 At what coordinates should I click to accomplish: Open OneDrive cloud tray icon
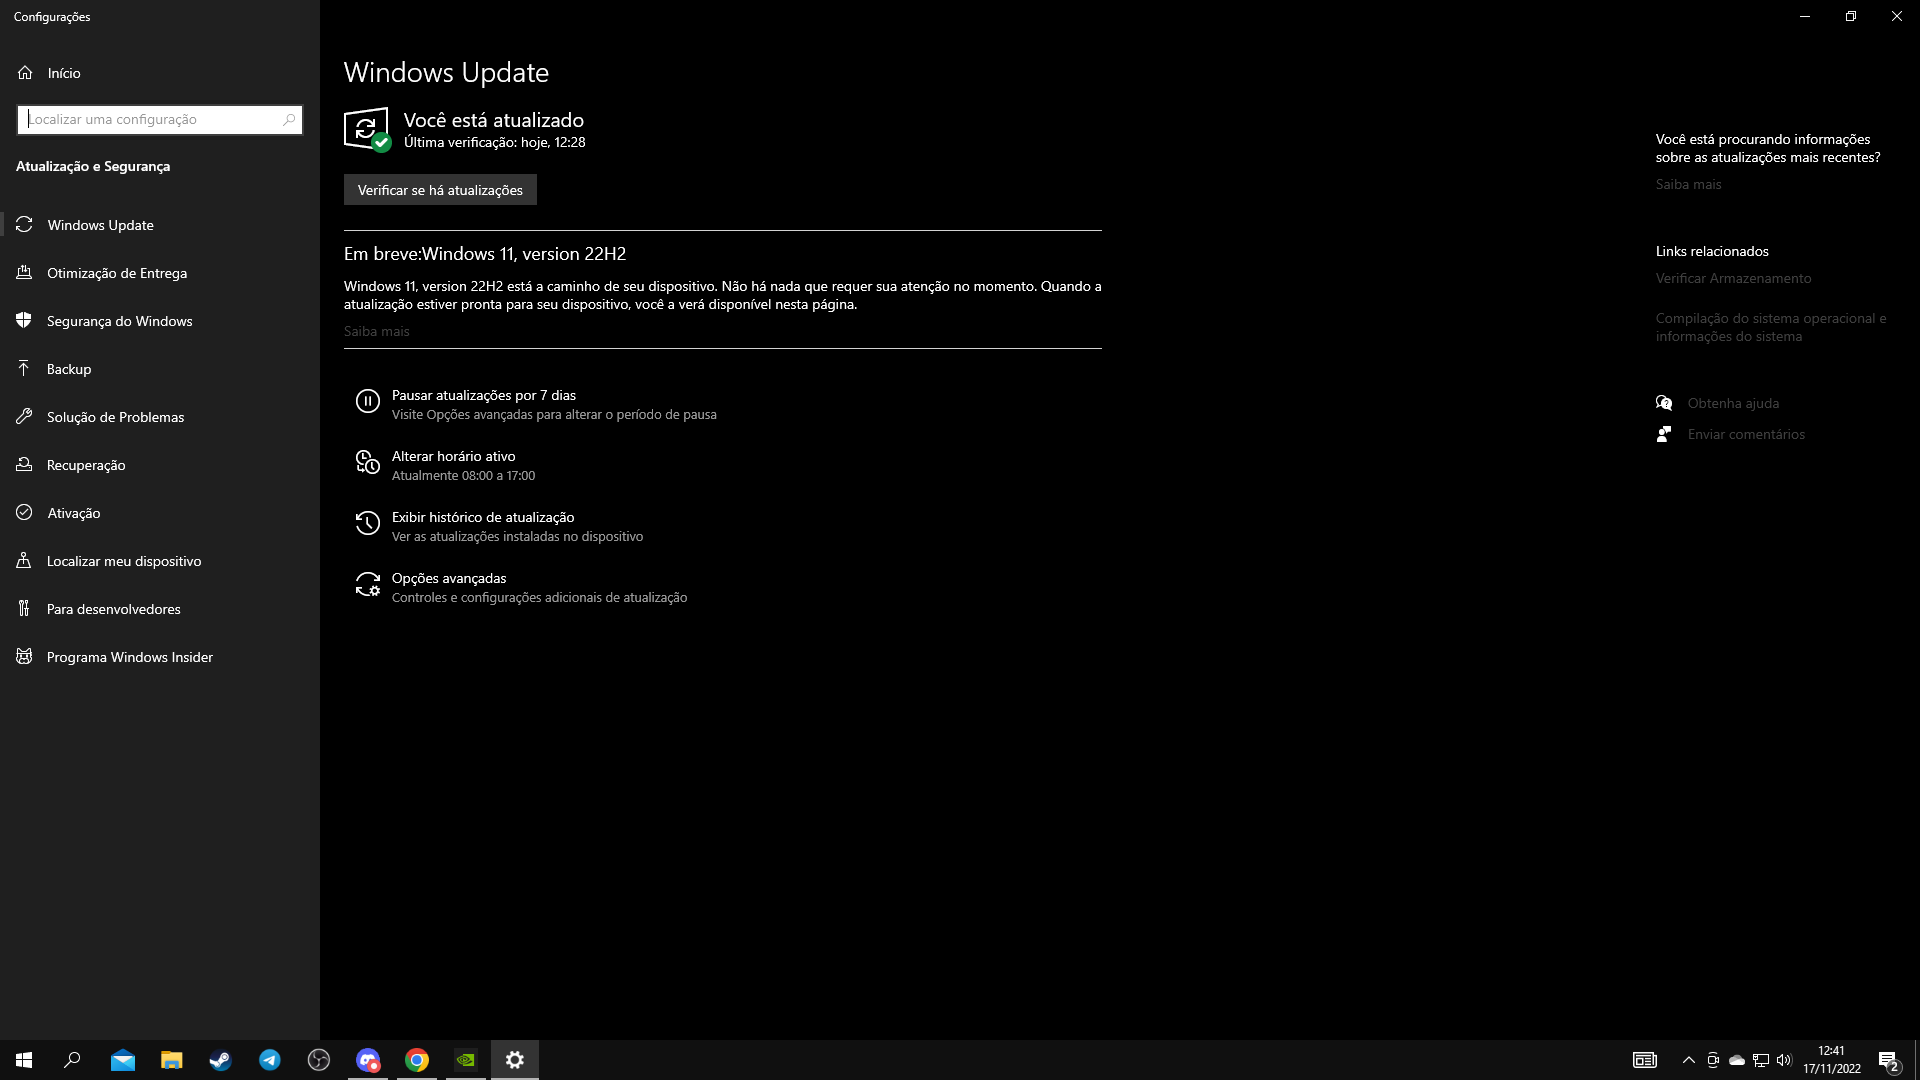click(1737, 1060)
